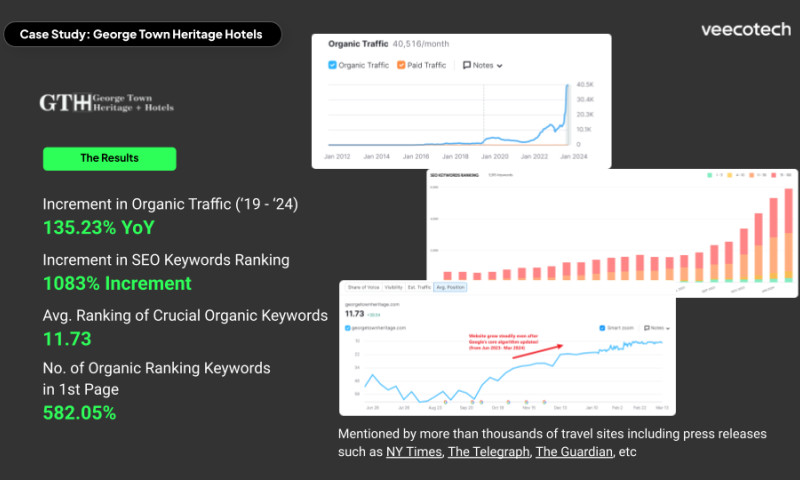Viewport: 800px width, 480px height.
Task: Uncheck the Organic Traffic checkbox
Action: 333,65
